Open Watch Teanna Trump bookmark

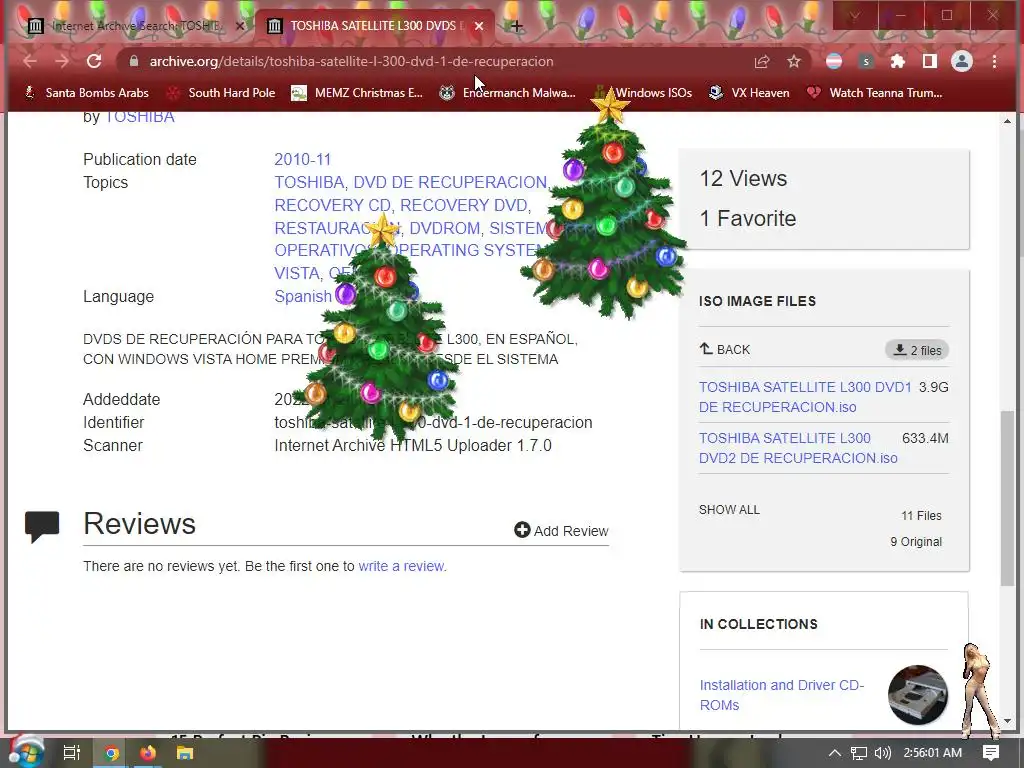(x=874, y=93)
